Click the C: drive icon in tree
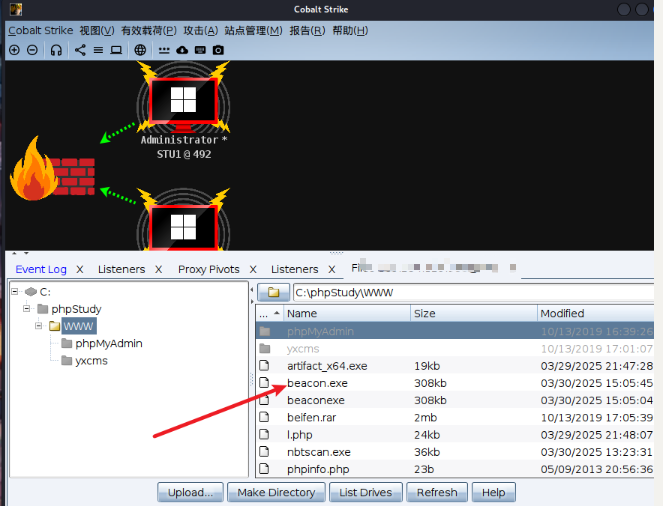The height and width of the screenshot is (506, 663). pyautogui.click(x=31, y=292)
